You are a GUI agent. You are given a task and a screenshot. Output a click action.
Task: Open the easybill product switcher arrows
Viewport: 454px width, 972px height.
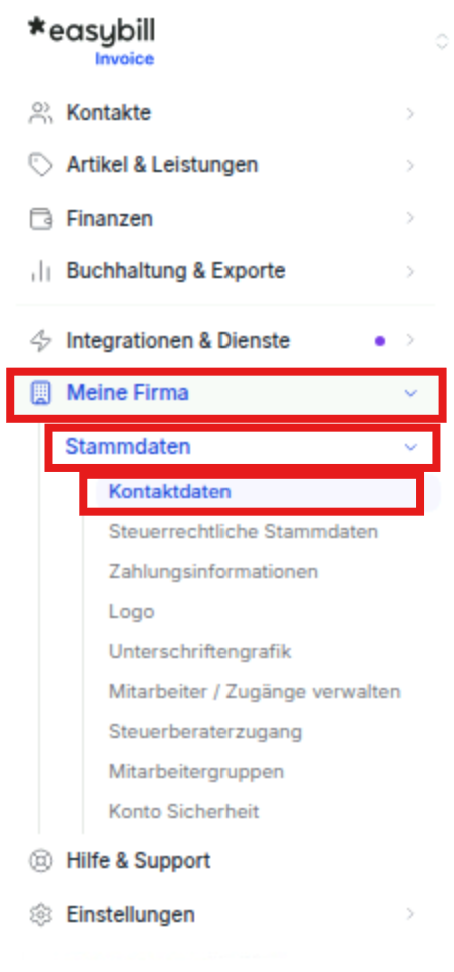441,42
